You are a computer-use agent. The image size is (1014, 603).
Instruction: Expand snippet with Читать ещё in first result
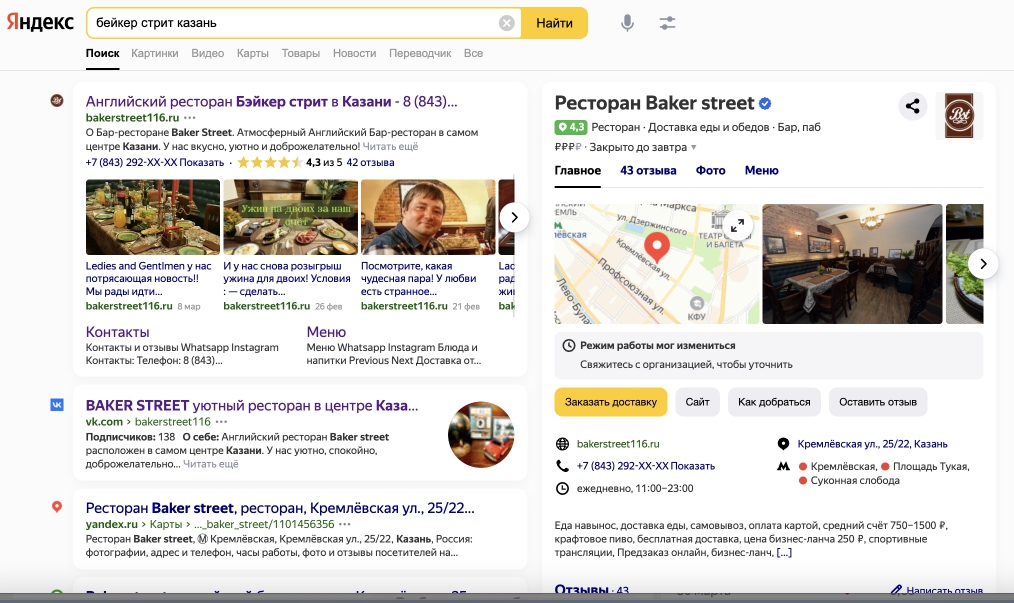[x=390, y=146]
